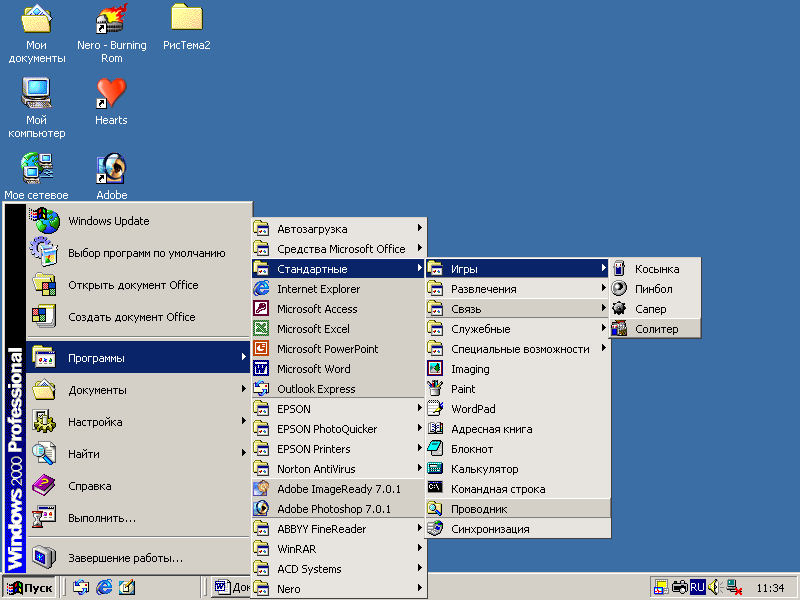
Task: Click the Internet Explorer quick launch icon
Action: click(104, 587)
